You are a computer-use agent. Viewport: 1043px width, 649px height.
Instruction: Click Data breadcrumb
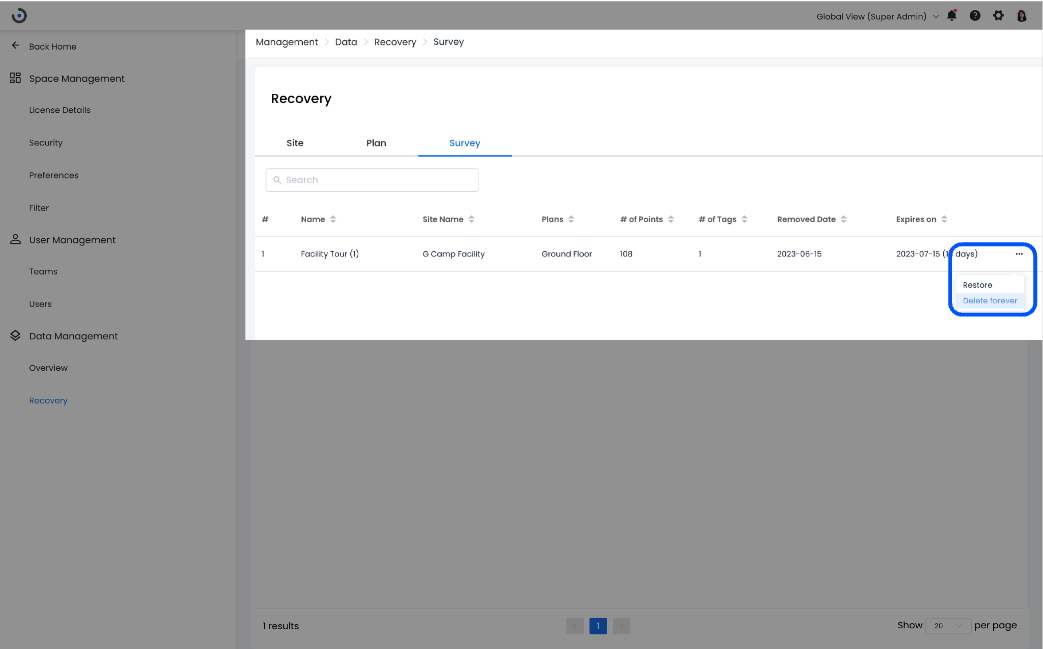(x=346, y=42)
